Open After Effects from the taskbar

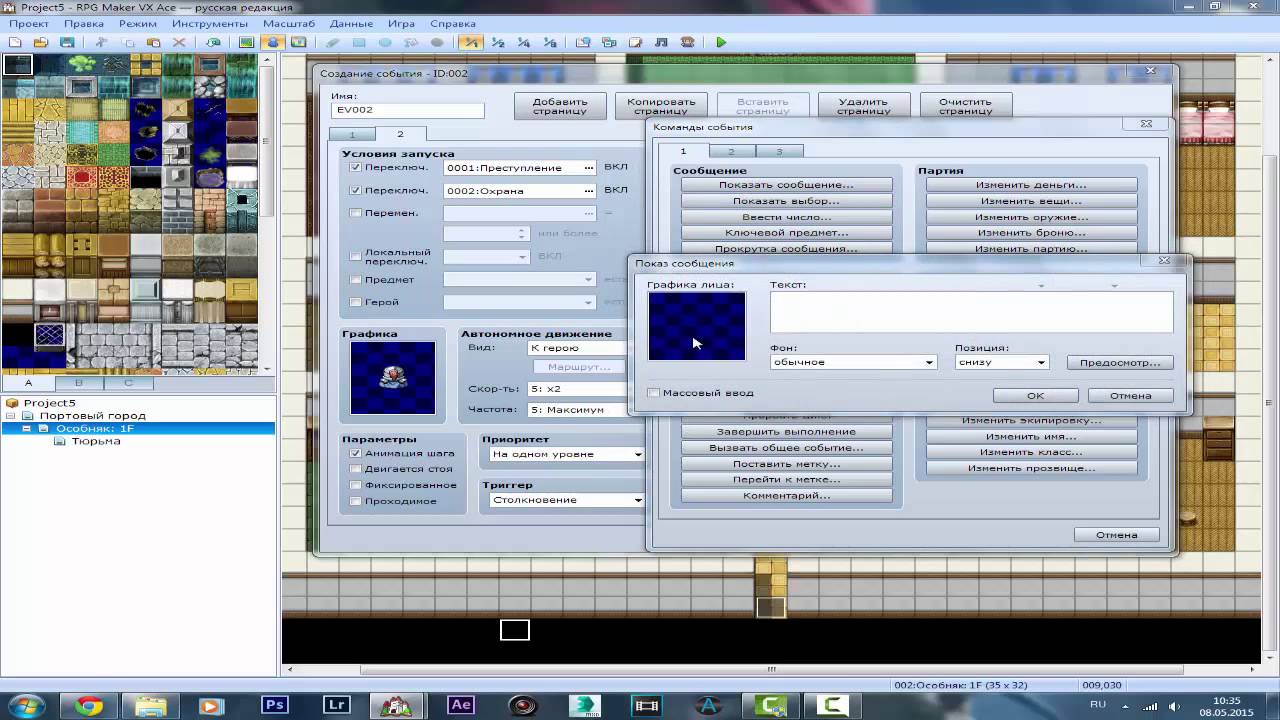tap(461, 705)
